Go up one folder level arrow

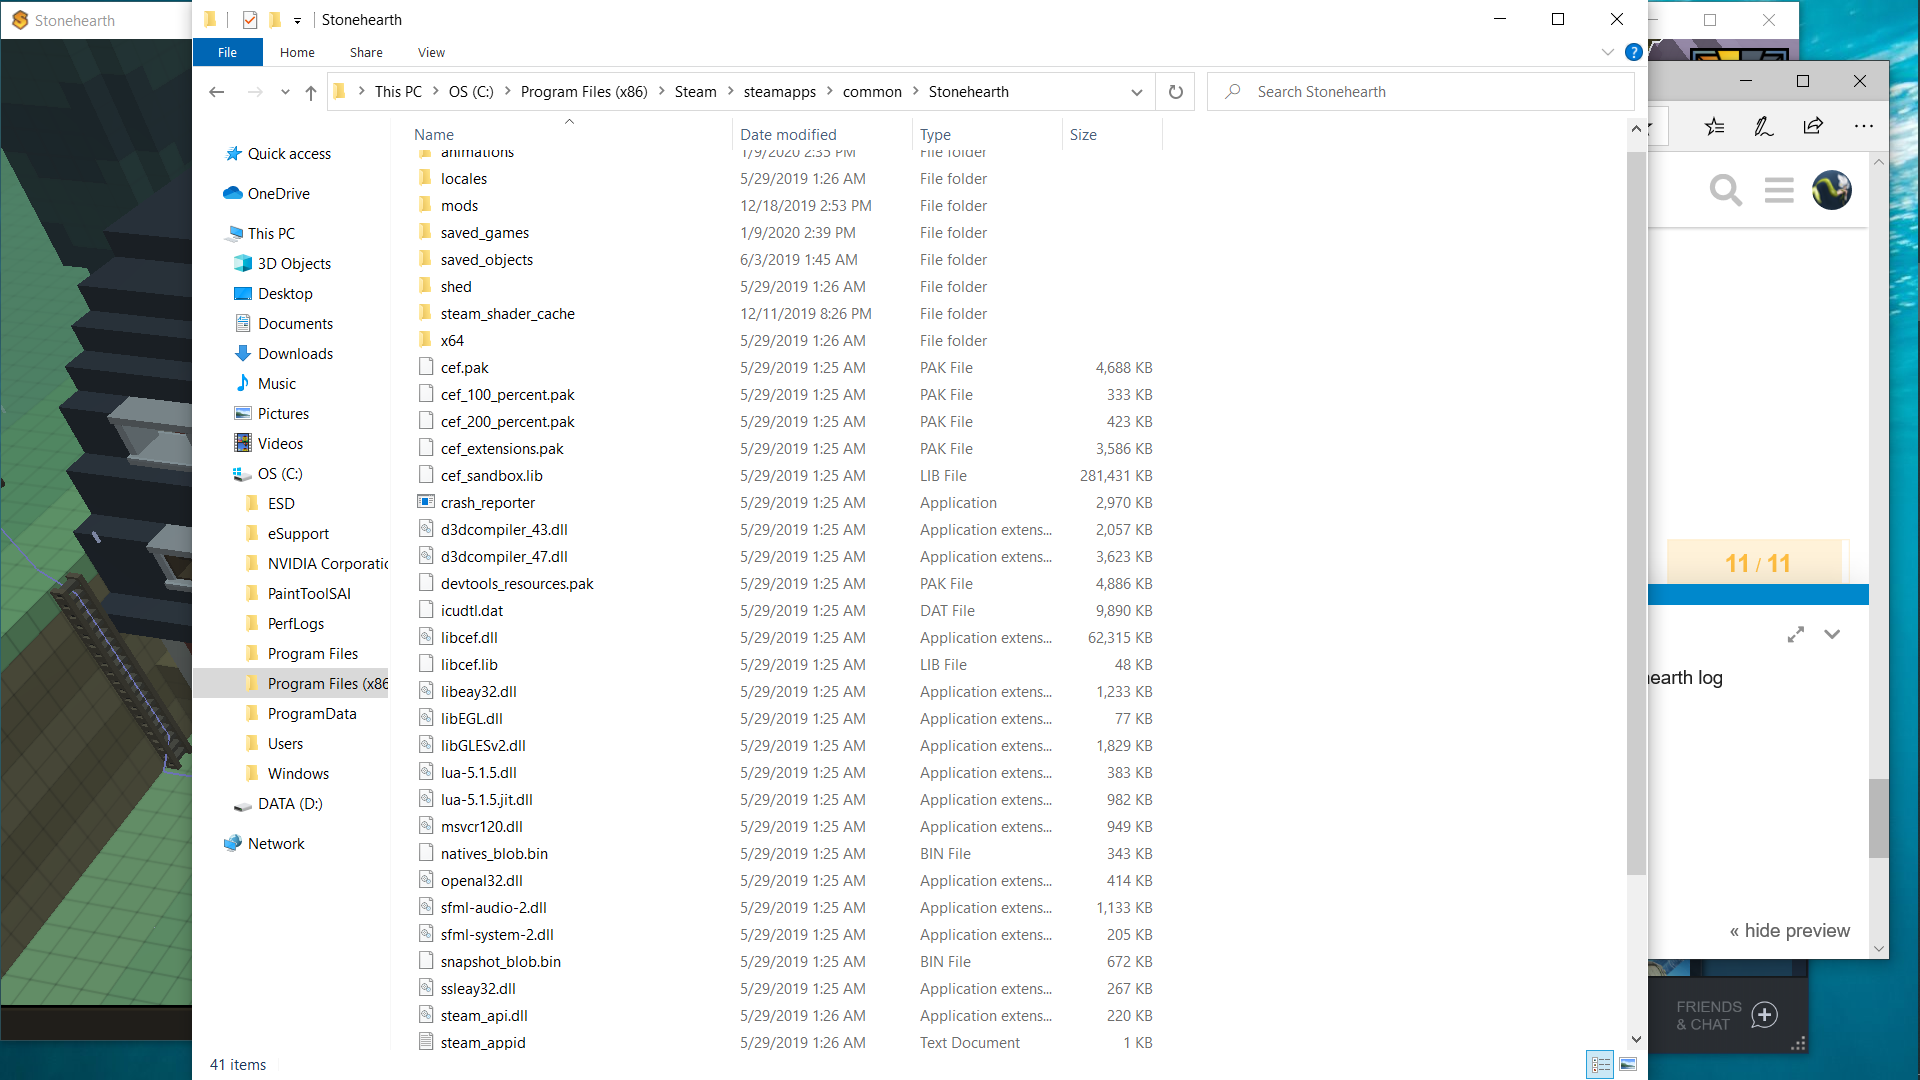[311, 92]
